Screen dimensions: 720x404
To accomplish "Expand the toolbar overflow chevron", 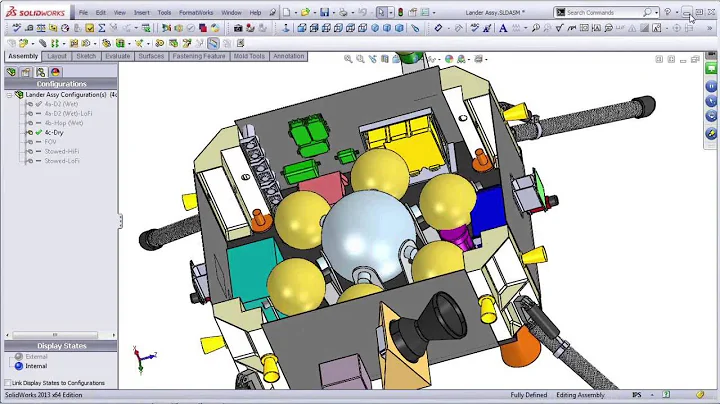I will (x=709, y=28).
